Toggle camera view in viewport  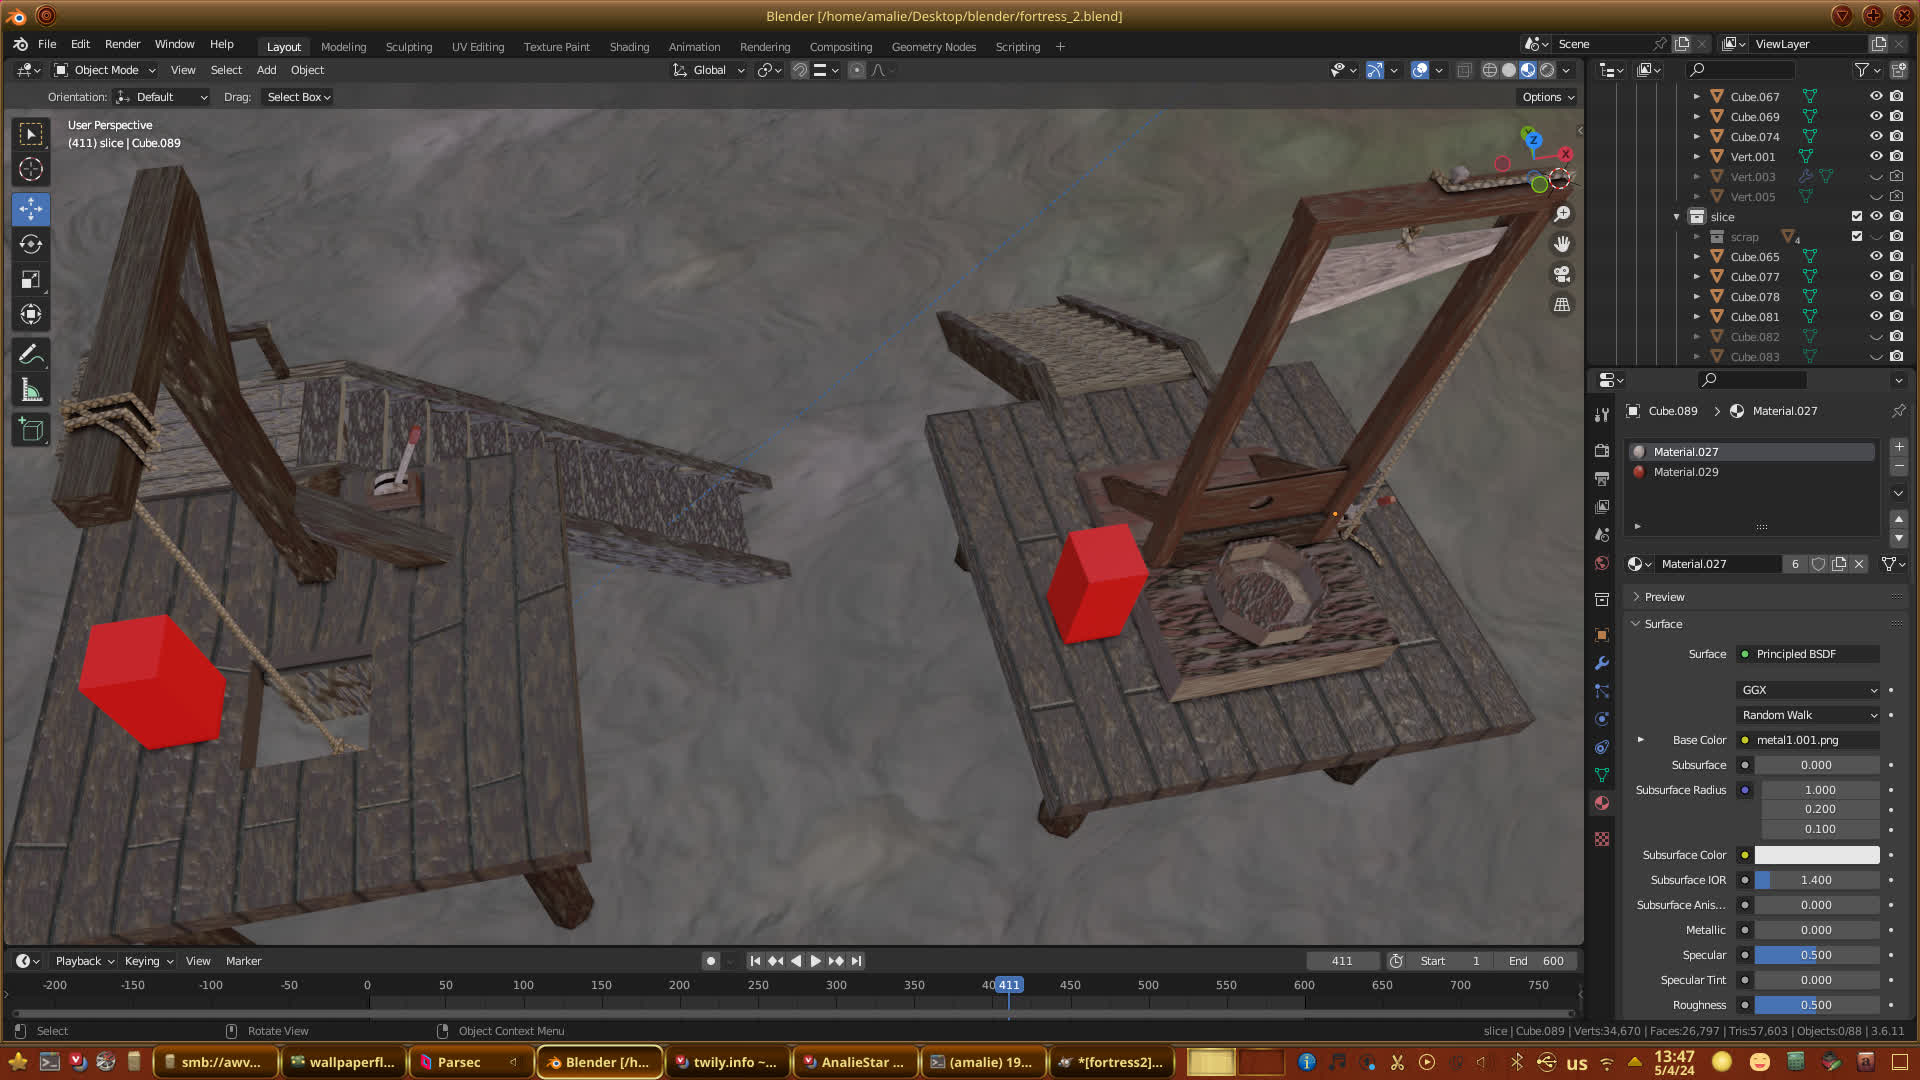point(1561,274)
